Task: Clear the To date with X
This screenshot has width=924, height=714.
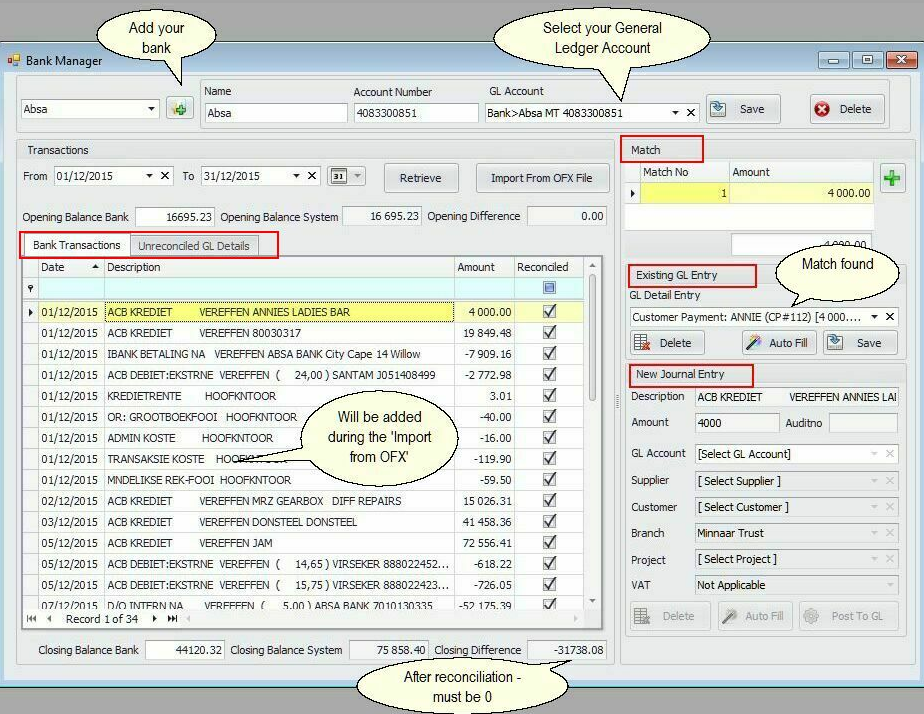Action: point(312,176)
